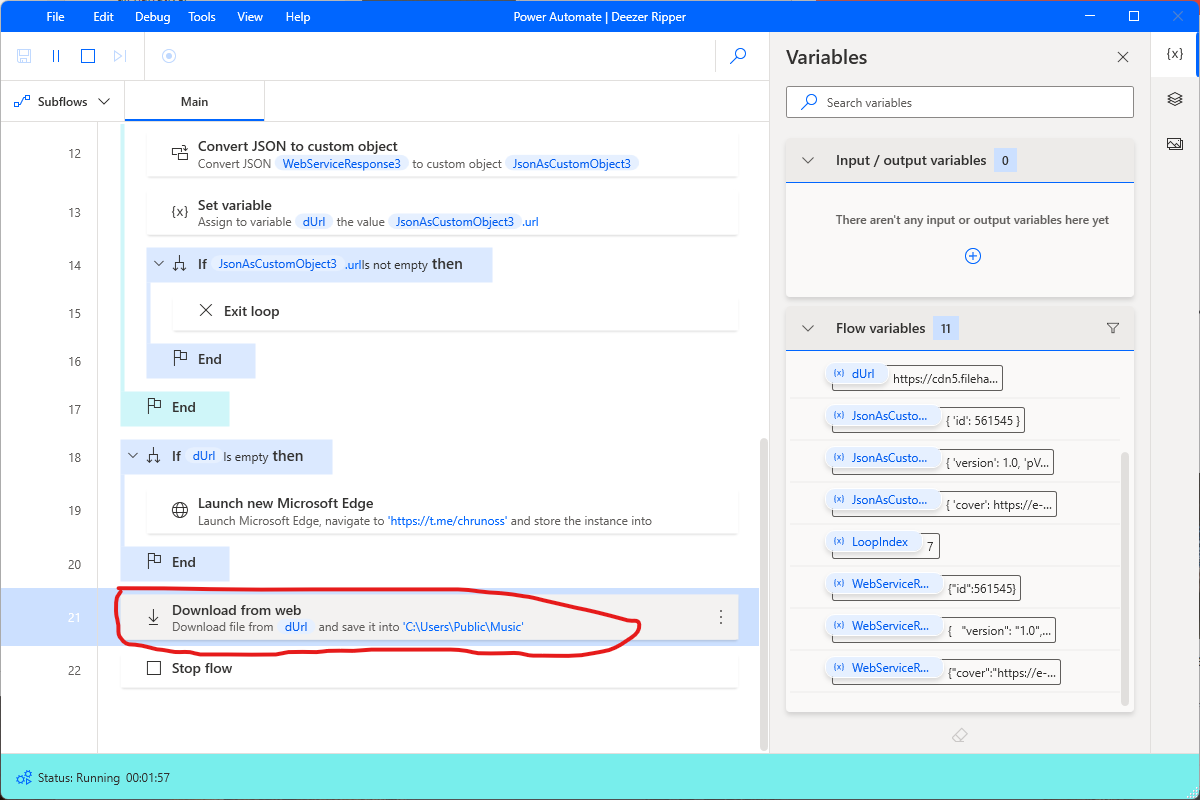The width and height of the screenshot is (1200, 800).
Task: Open the Variables panel via {x} sidebar icon
Action: (x=1174, y=54)
